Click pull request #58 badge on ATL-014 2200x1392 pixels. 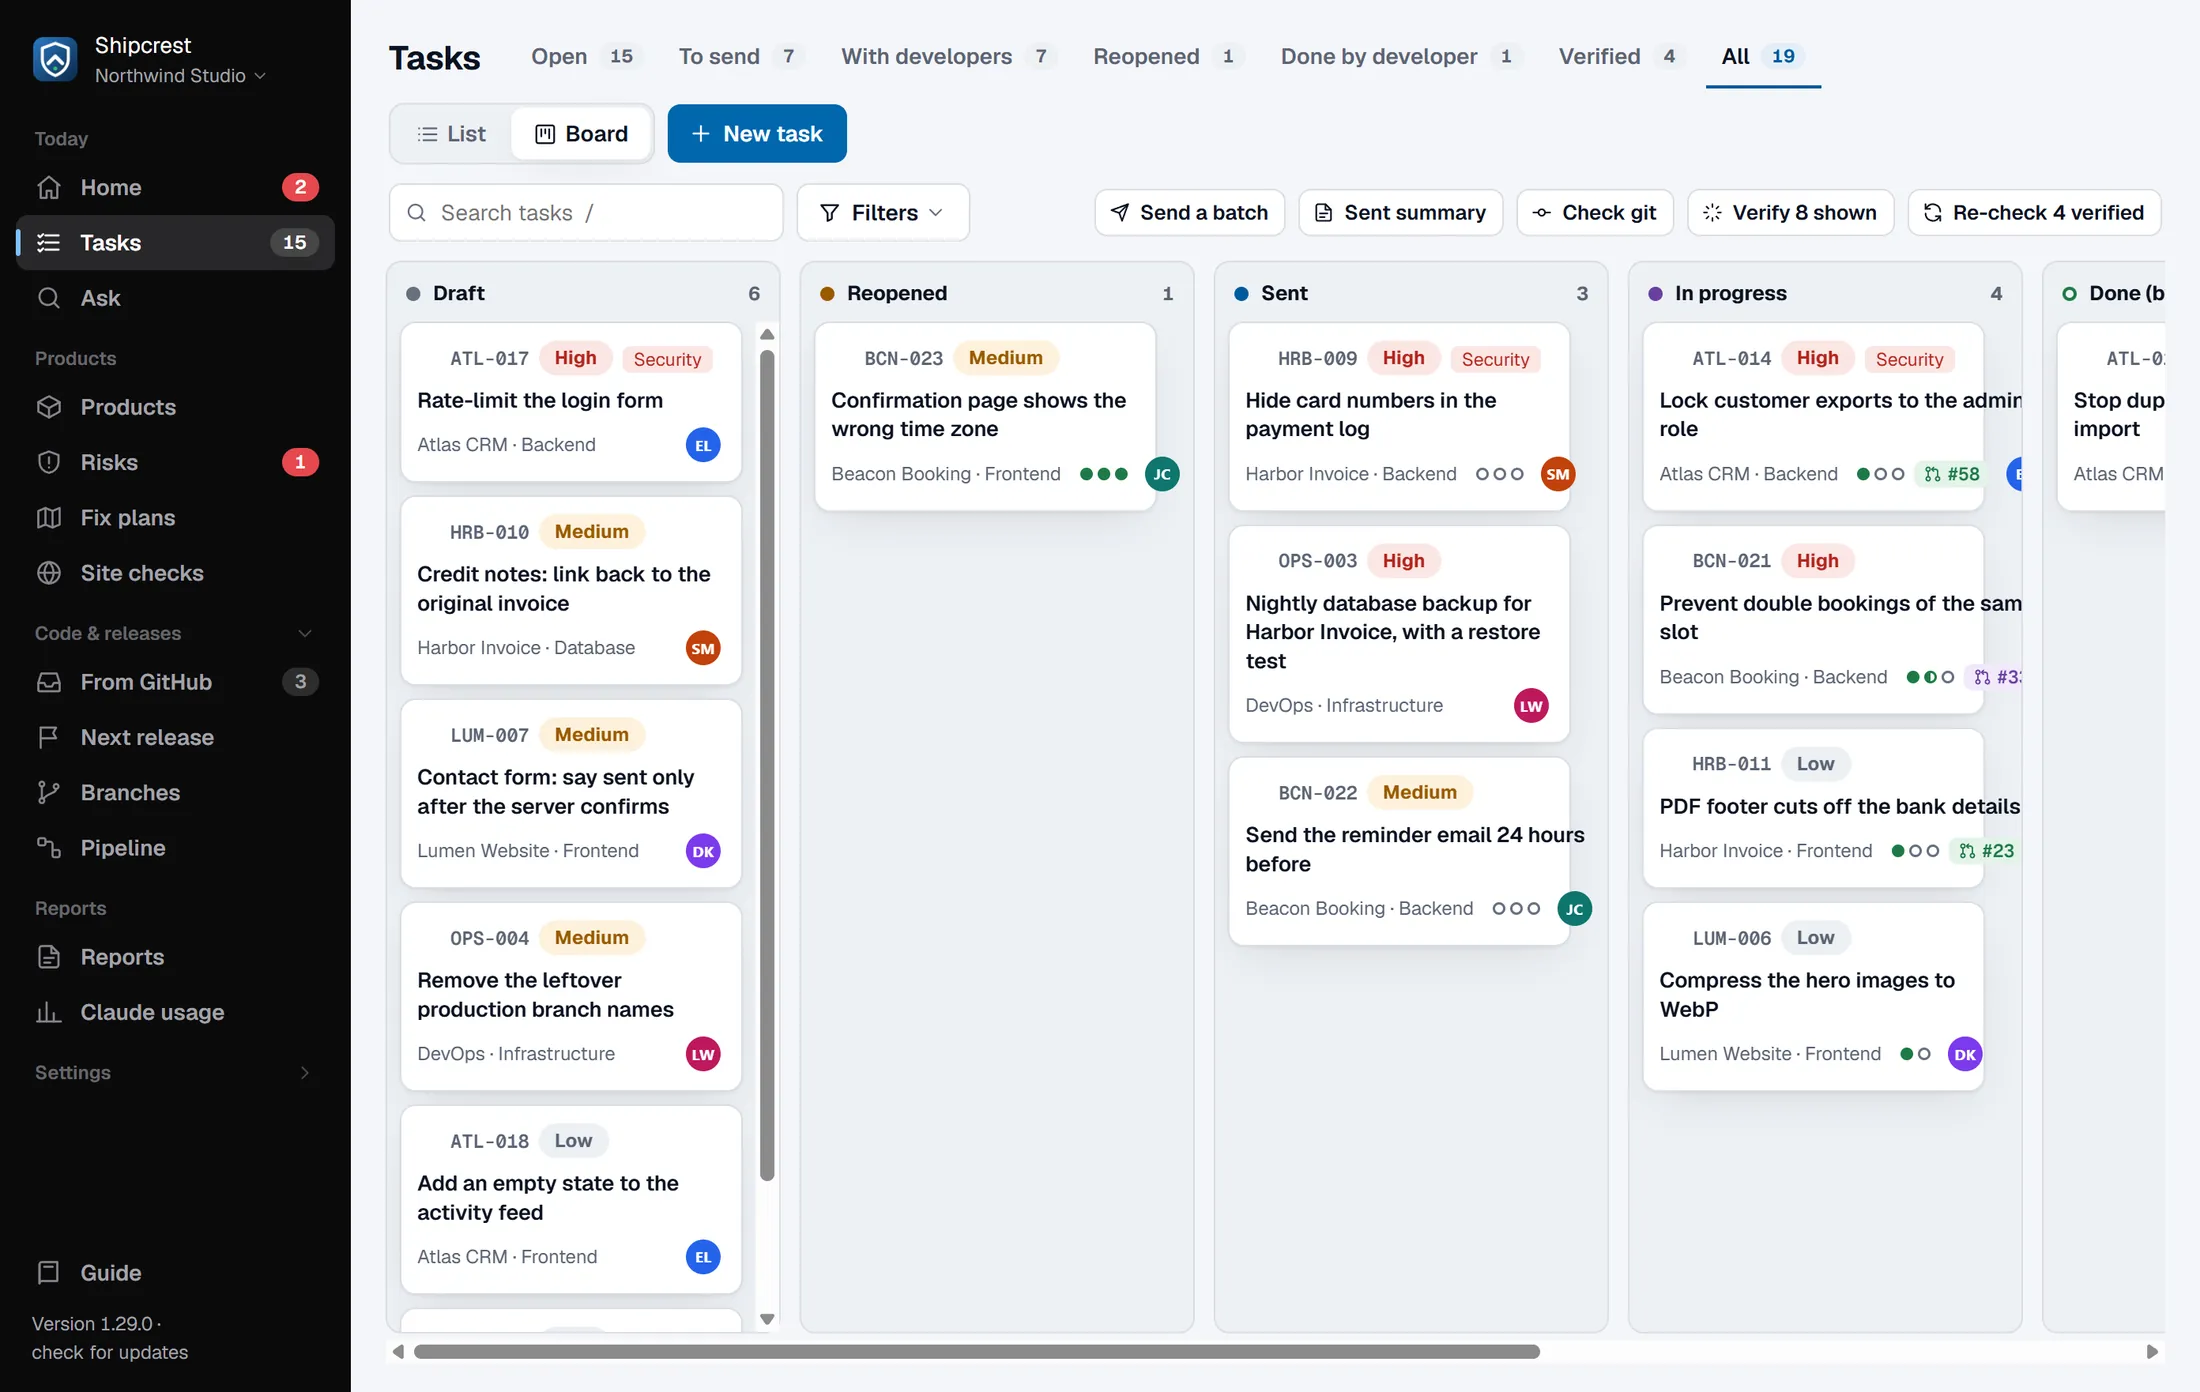click(1952, 474)
